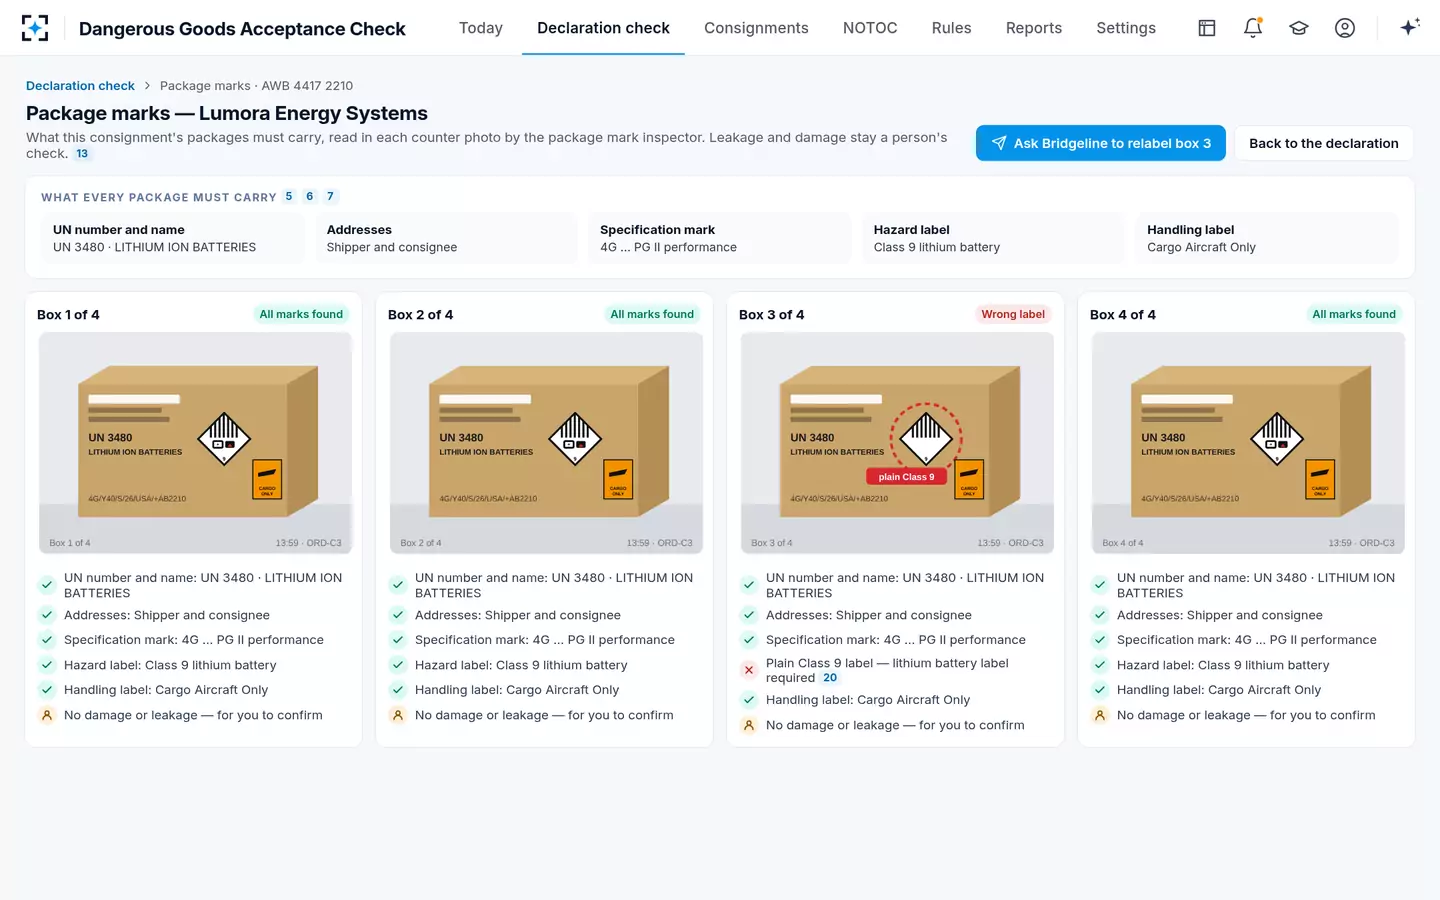Click Box 4's No damage or leakage line
Image resolution: width=1440 pixels, height=900 pixels.
1246,715
